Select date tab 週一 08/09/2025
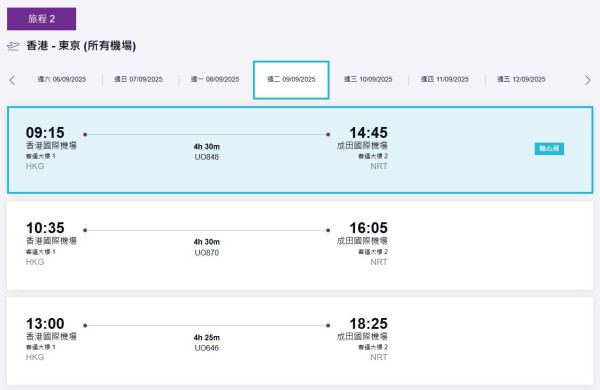 (215, 79)
